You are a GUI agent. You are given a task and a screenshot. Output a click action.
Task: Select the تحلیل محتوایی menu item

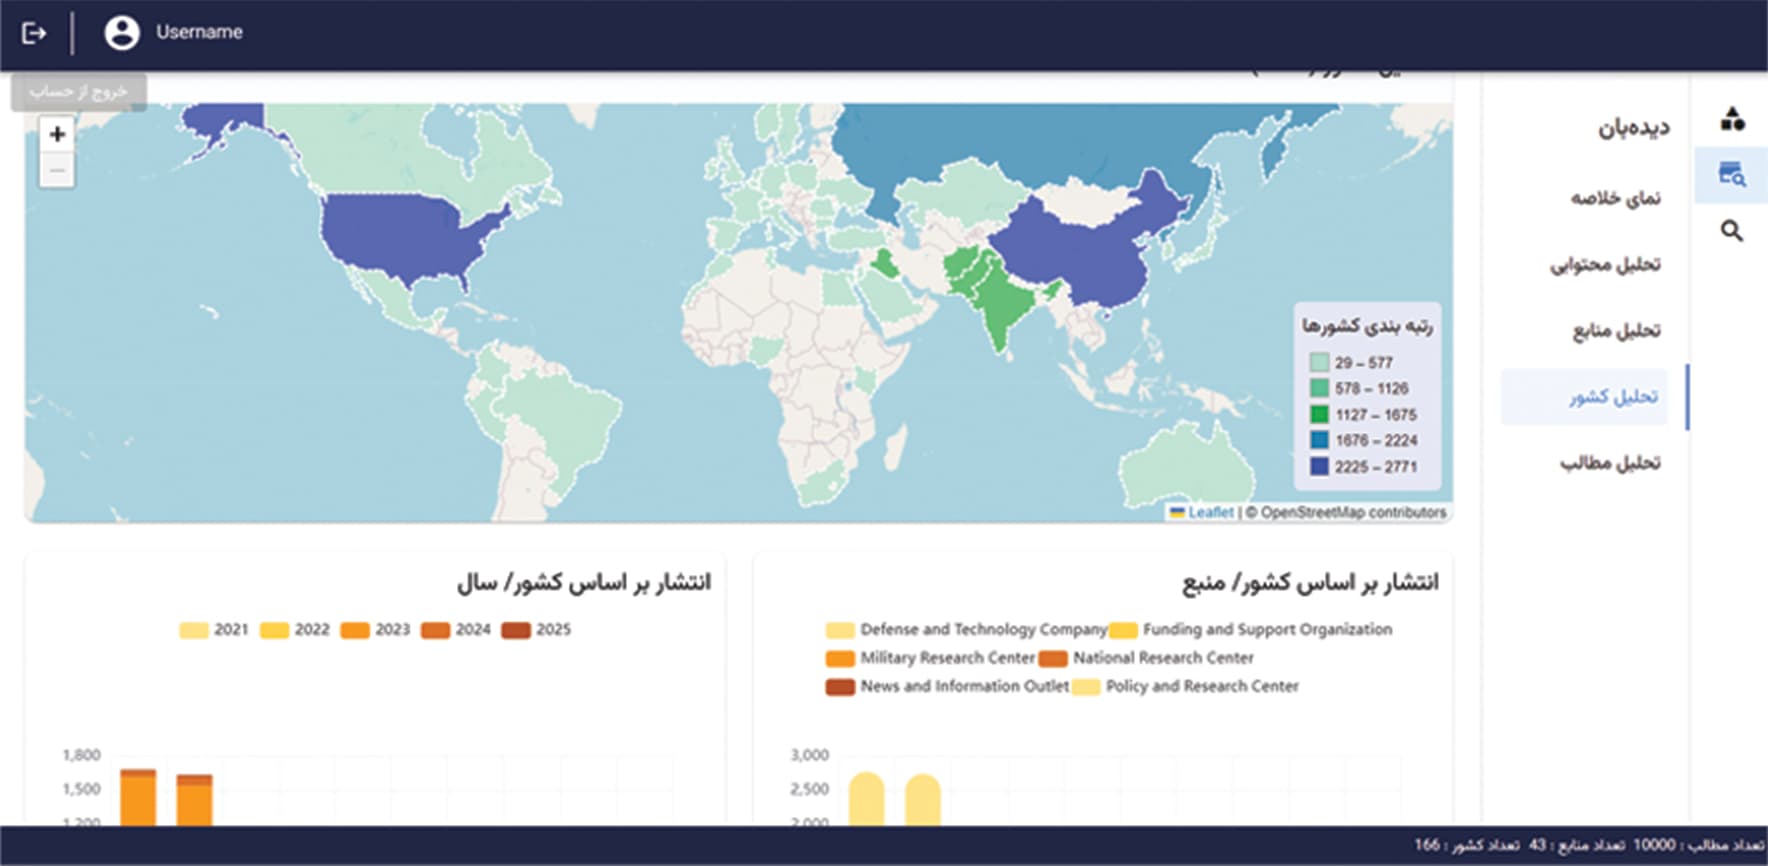1605,264
